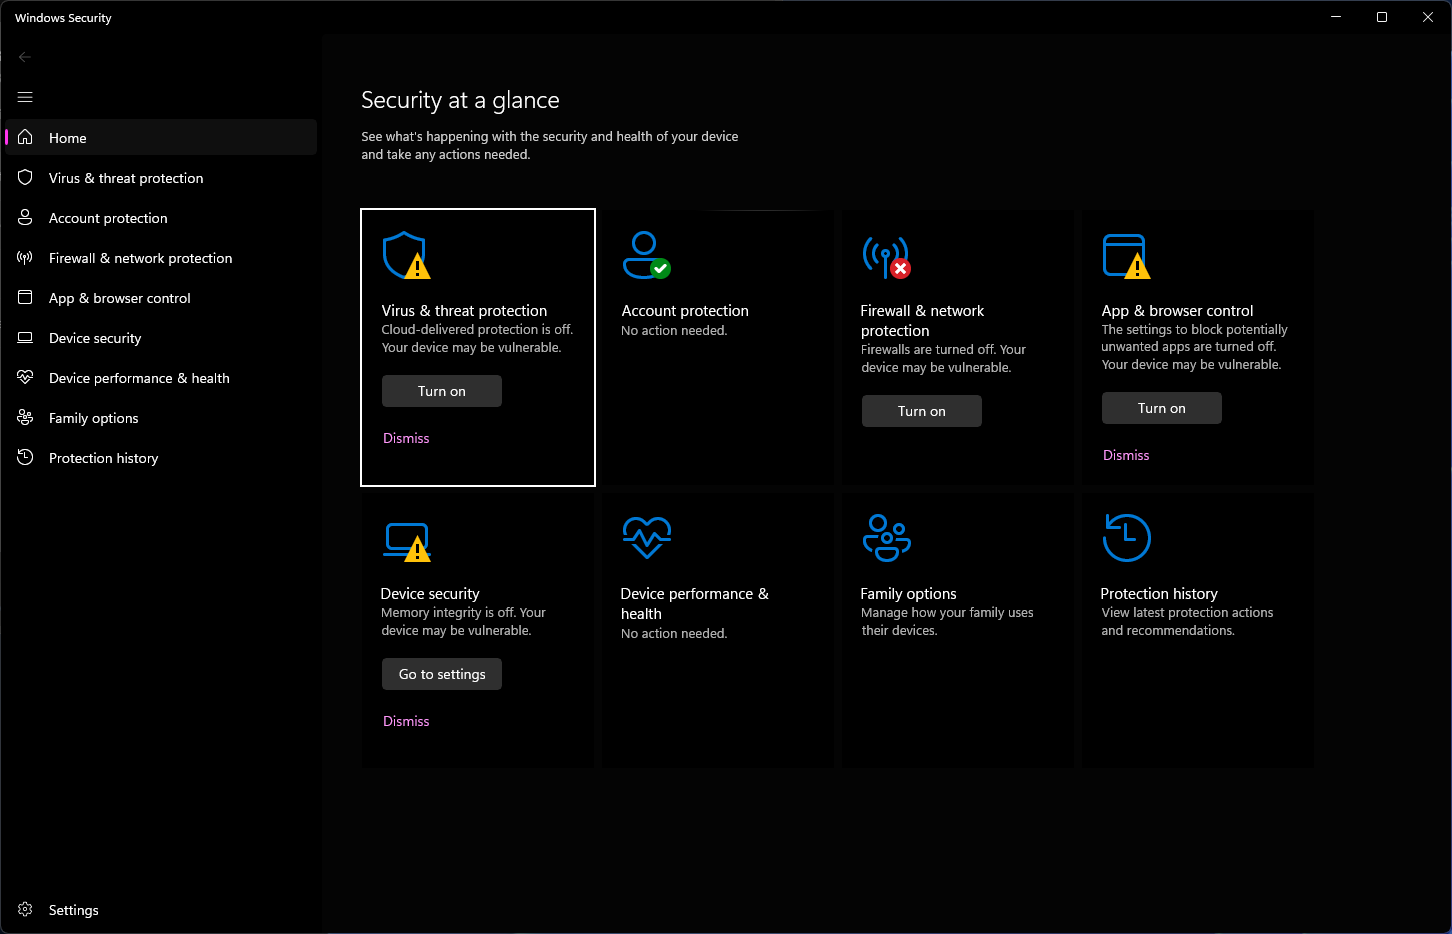This screenshot has height=934, width=1452.
Task: Click the large Device performance heart icon
Action: click(x=646, y=538)
